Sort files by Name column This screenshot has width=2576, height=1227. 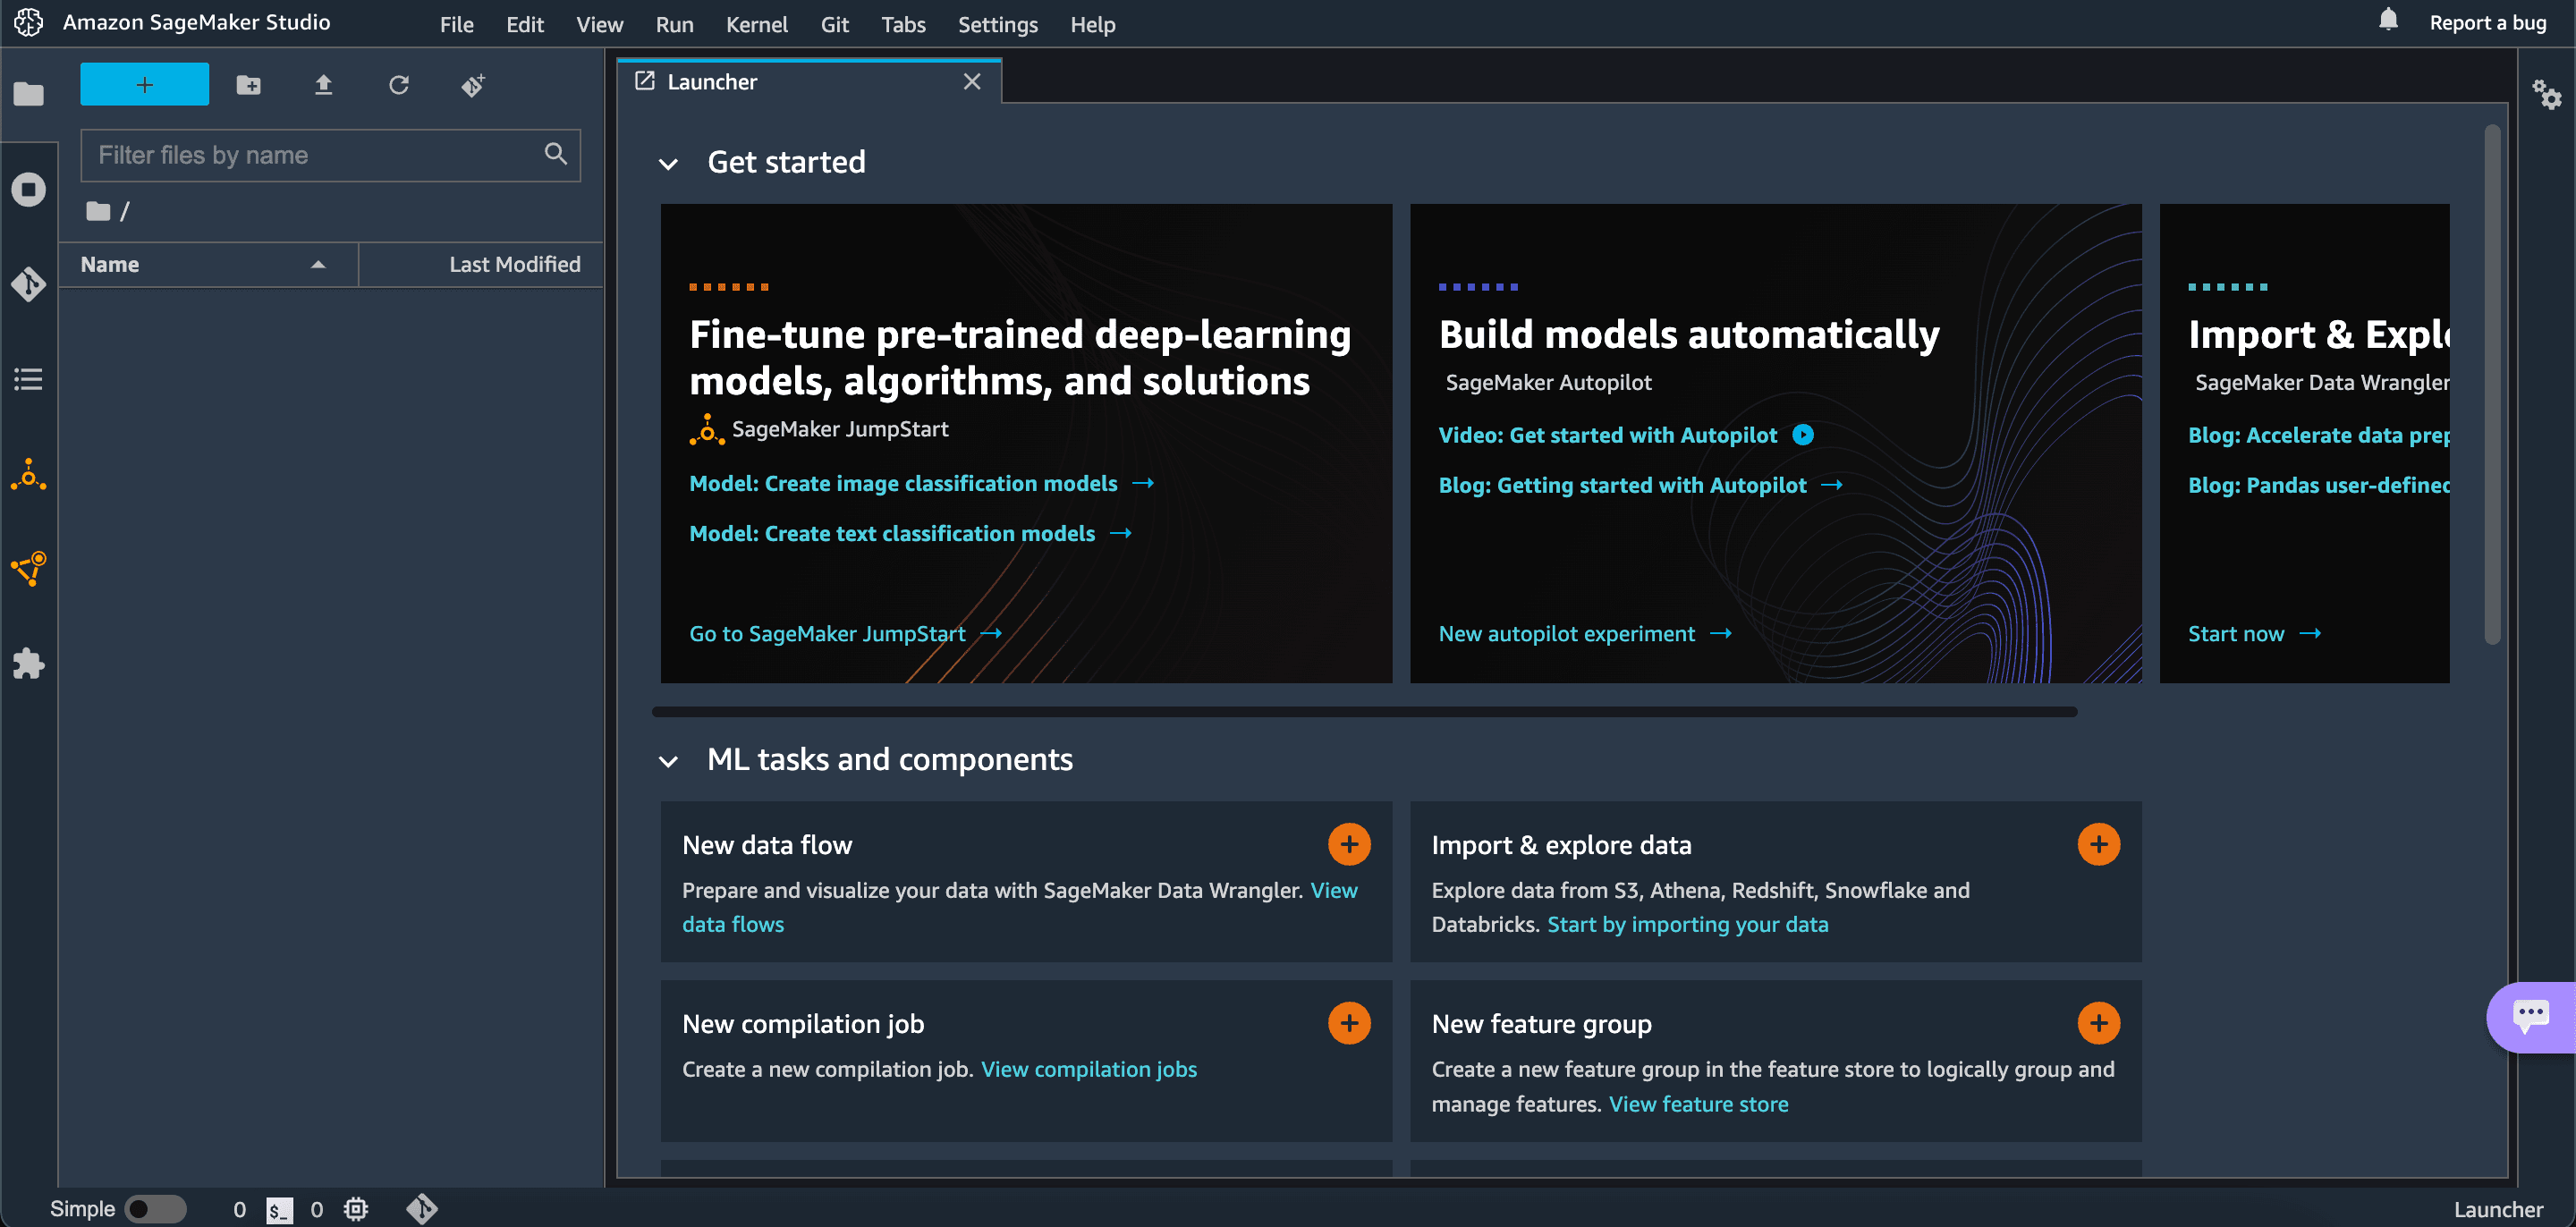click(207, 265)
